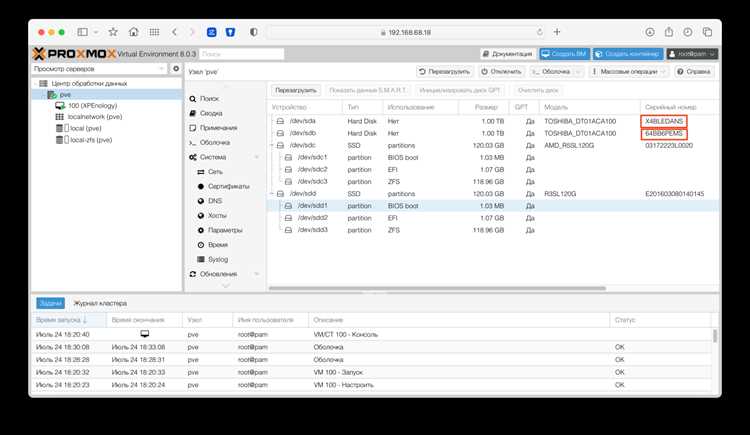The width and height of the screenshot is (750, 435).
Task: Click the node Перезагрузить button with the reload icon
Action: click(444, 72)
